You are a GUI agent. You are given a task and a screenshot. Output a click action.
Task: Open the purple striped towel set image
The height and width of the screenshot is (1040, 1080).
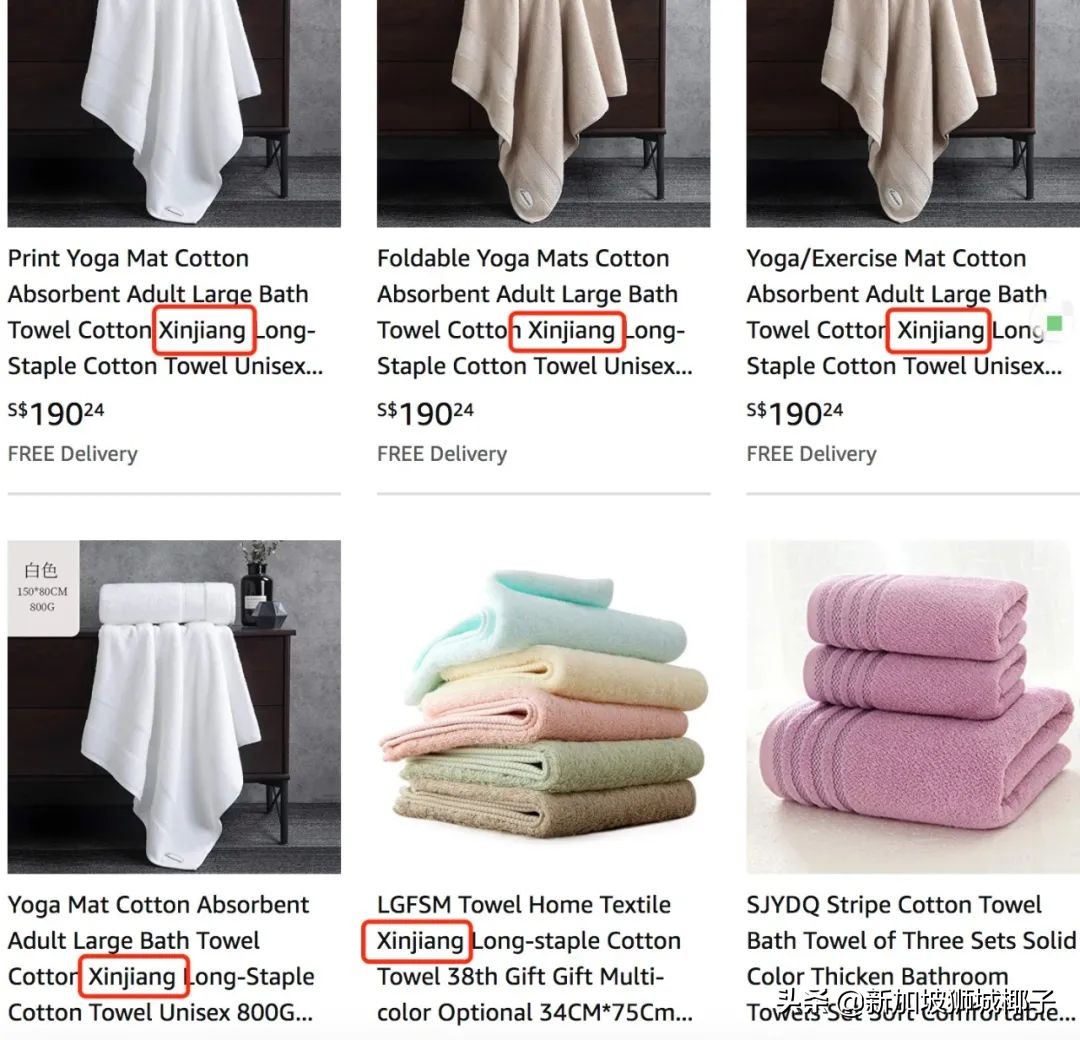pyautogui.click(x=913, y=707)
